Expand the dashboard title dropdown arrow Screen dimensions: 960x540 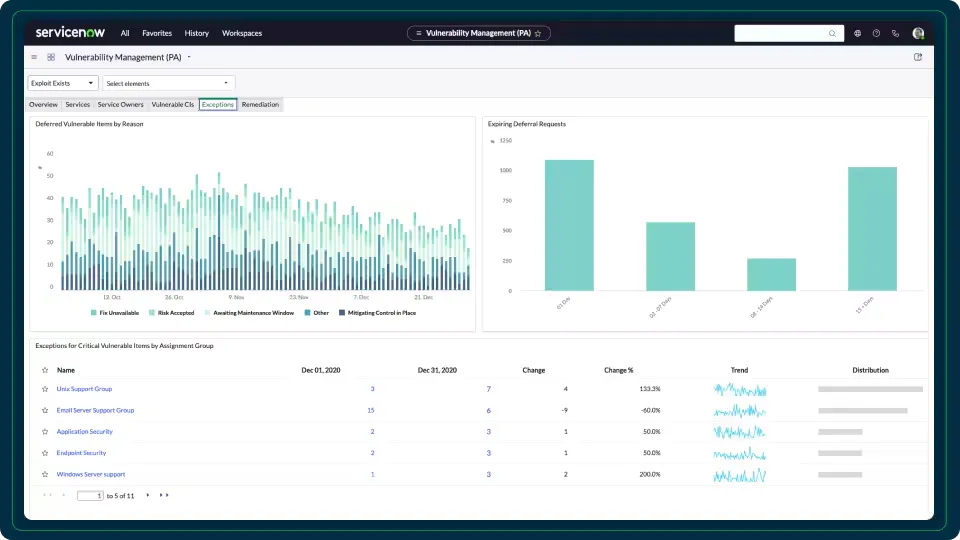tap(189, 57)
